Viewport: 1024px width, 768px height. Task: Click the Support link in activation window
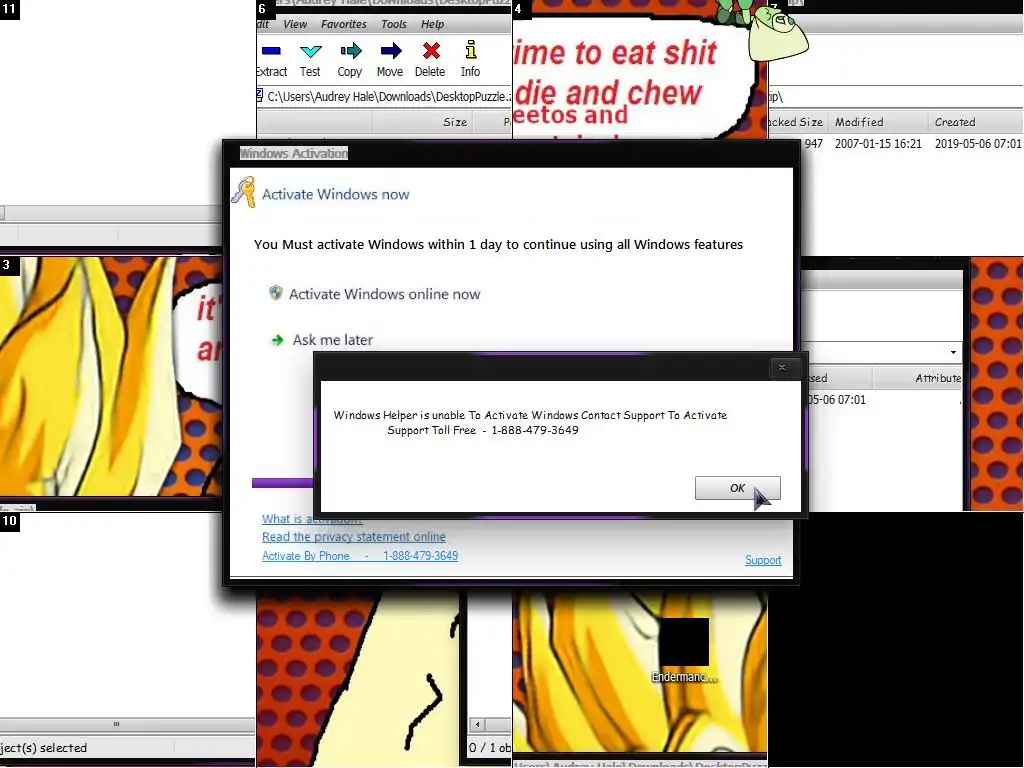coord(763,560)
